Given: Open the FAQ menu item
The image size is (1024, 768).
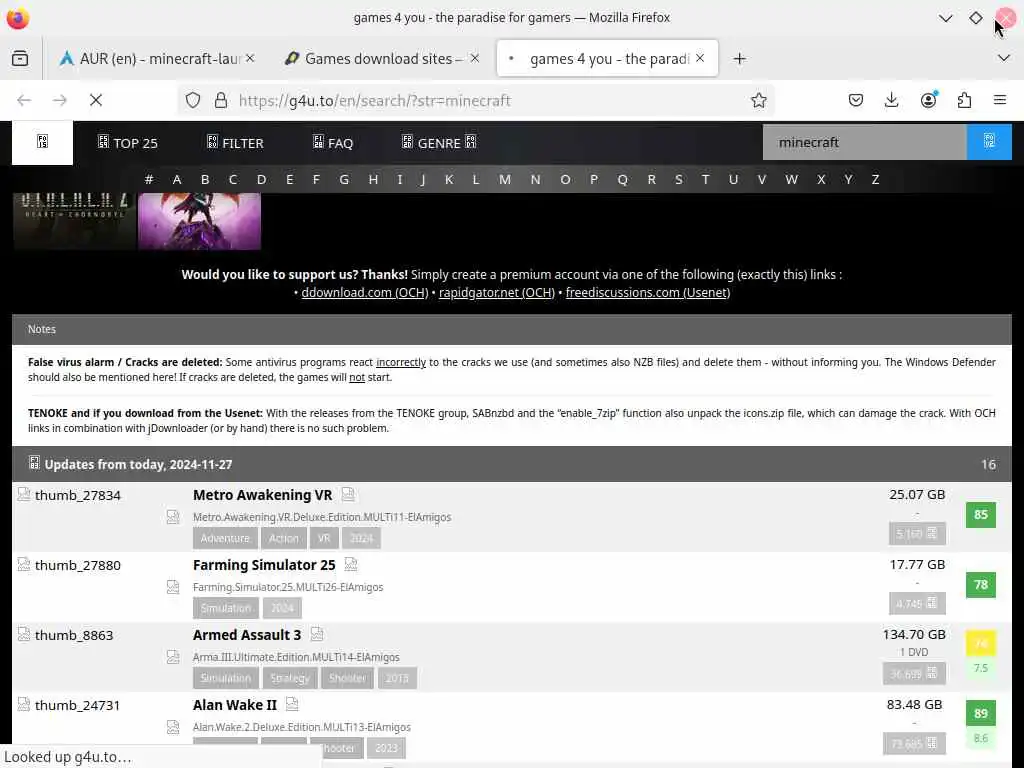Looking at the screenshot, I should 332,142.
